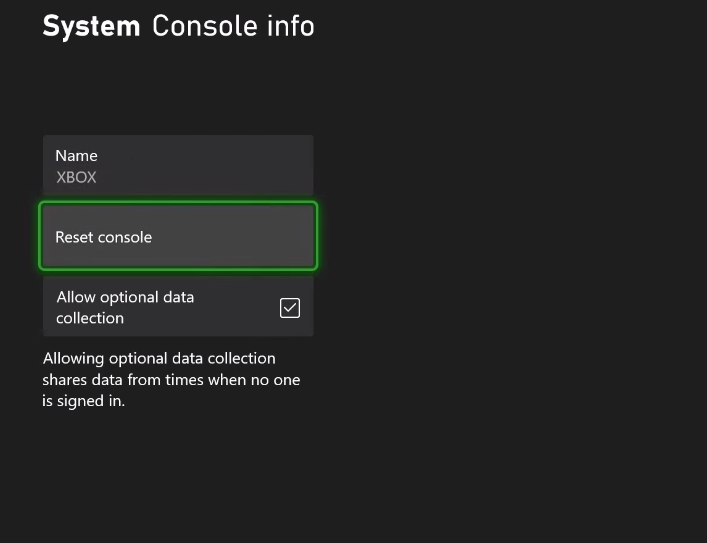Click the "Reset console" label text
This screenshot has height=543, width=707.
[104, 238]
